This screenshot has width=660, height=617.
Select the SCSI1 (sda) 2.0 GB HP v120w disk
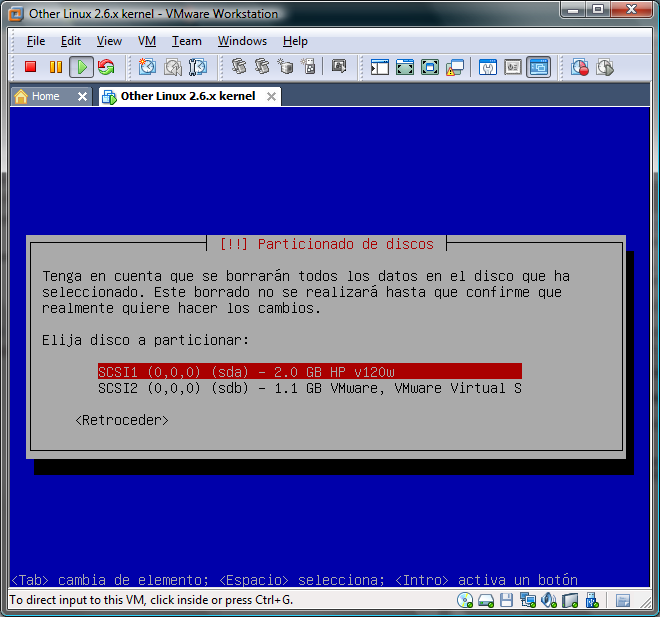310,372
